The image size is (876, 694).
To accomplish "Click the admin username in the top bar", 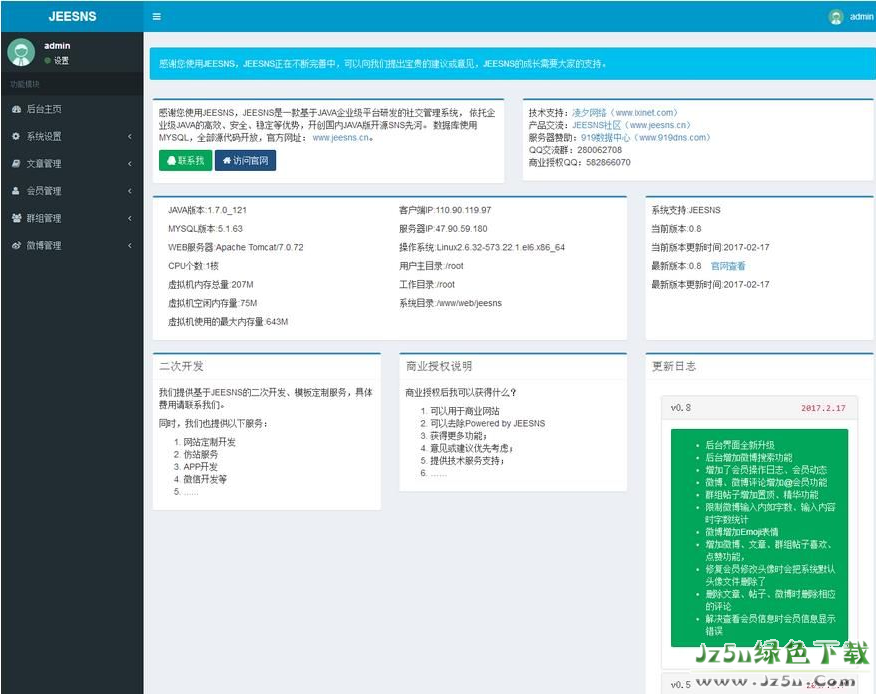I will (x=861, y=17).
